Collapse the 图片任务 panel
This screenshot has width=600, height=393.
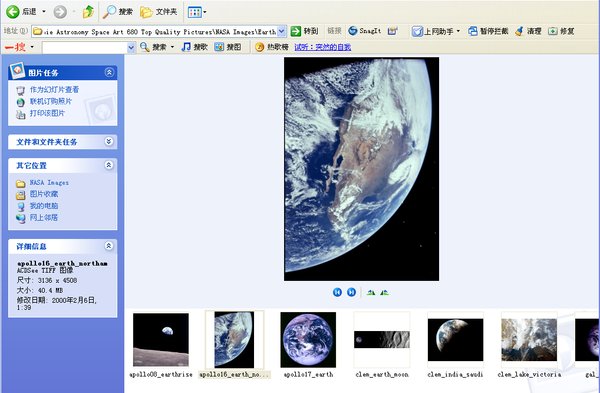pyautogui.click(x=109, y=72)
